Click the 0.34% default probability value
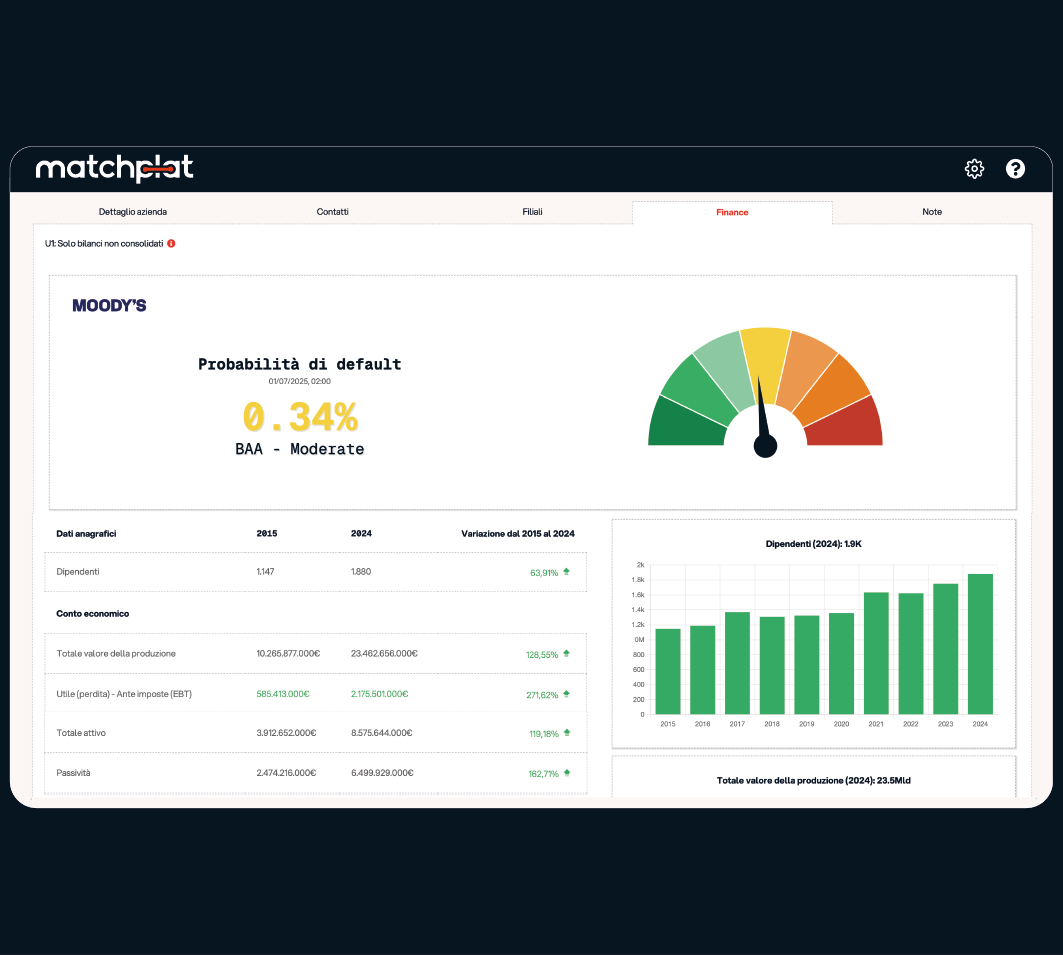Image resolution: width=1063 pixels, height=955 pixels. (300, 416)
